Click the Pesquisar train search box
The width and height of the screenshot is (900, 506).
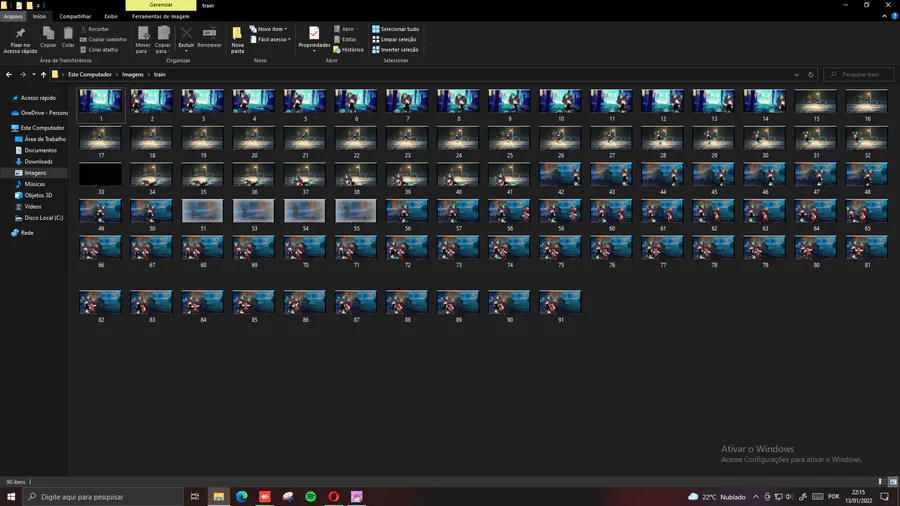coord(859,74)
